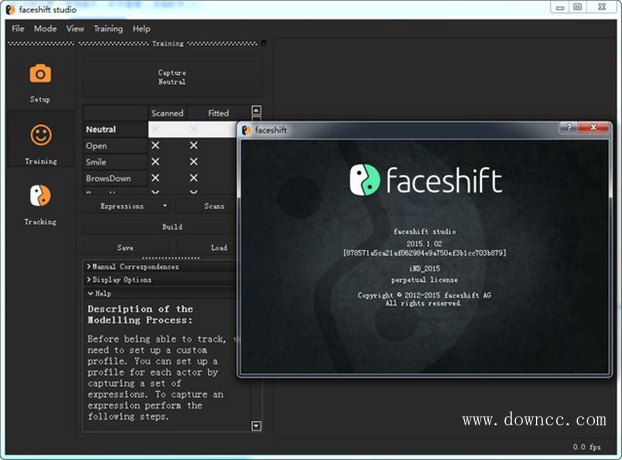Viewport: 622px width, 460px height.
Task: Click the faceshift studio title bar icon
Action: (11, 7)
